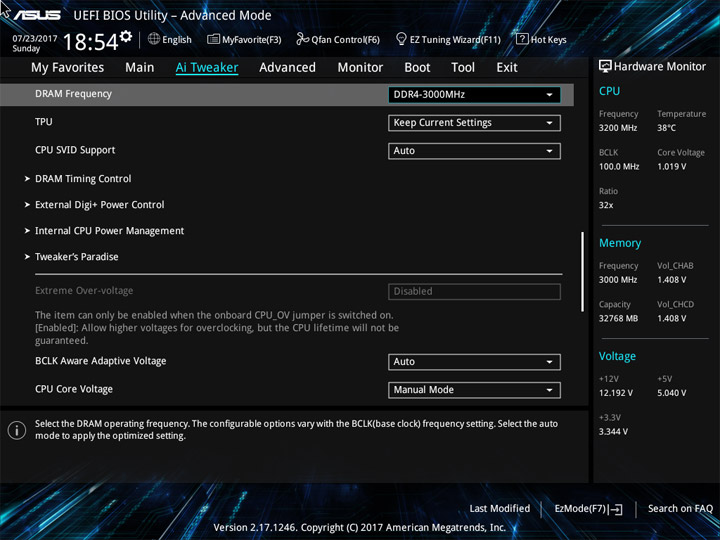Open the Monitor tab
The height and width of the screenshot is (540, 720).
click(x=360, y=68)
